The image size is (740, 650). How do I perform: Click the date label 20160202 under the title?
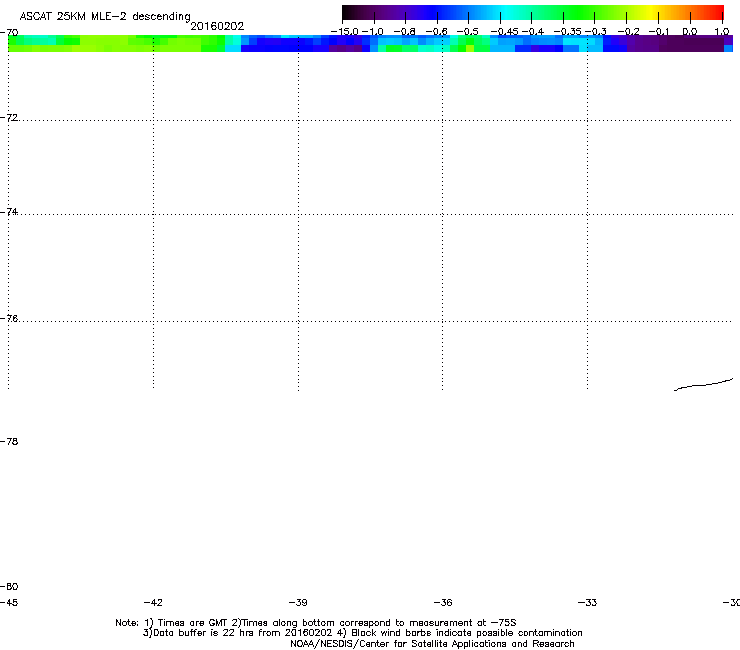coord(217,26)
